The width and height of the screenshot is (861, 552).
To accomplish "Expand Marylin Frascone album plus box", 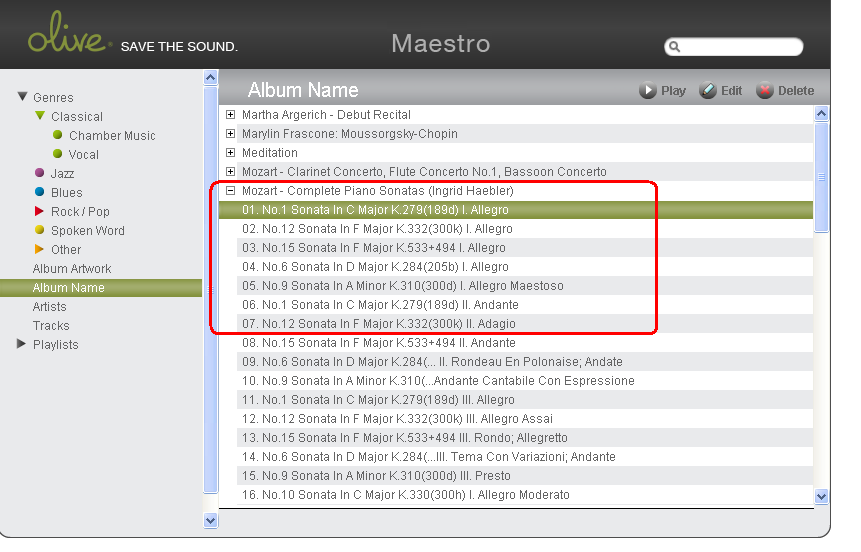I will (231, 133).
